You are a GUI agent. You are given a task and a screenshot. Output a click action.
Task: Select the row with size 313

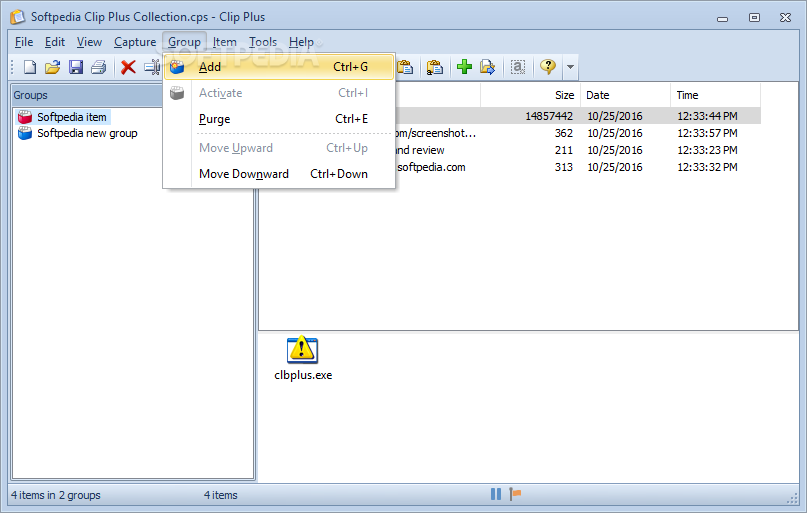tap(577, 167)
